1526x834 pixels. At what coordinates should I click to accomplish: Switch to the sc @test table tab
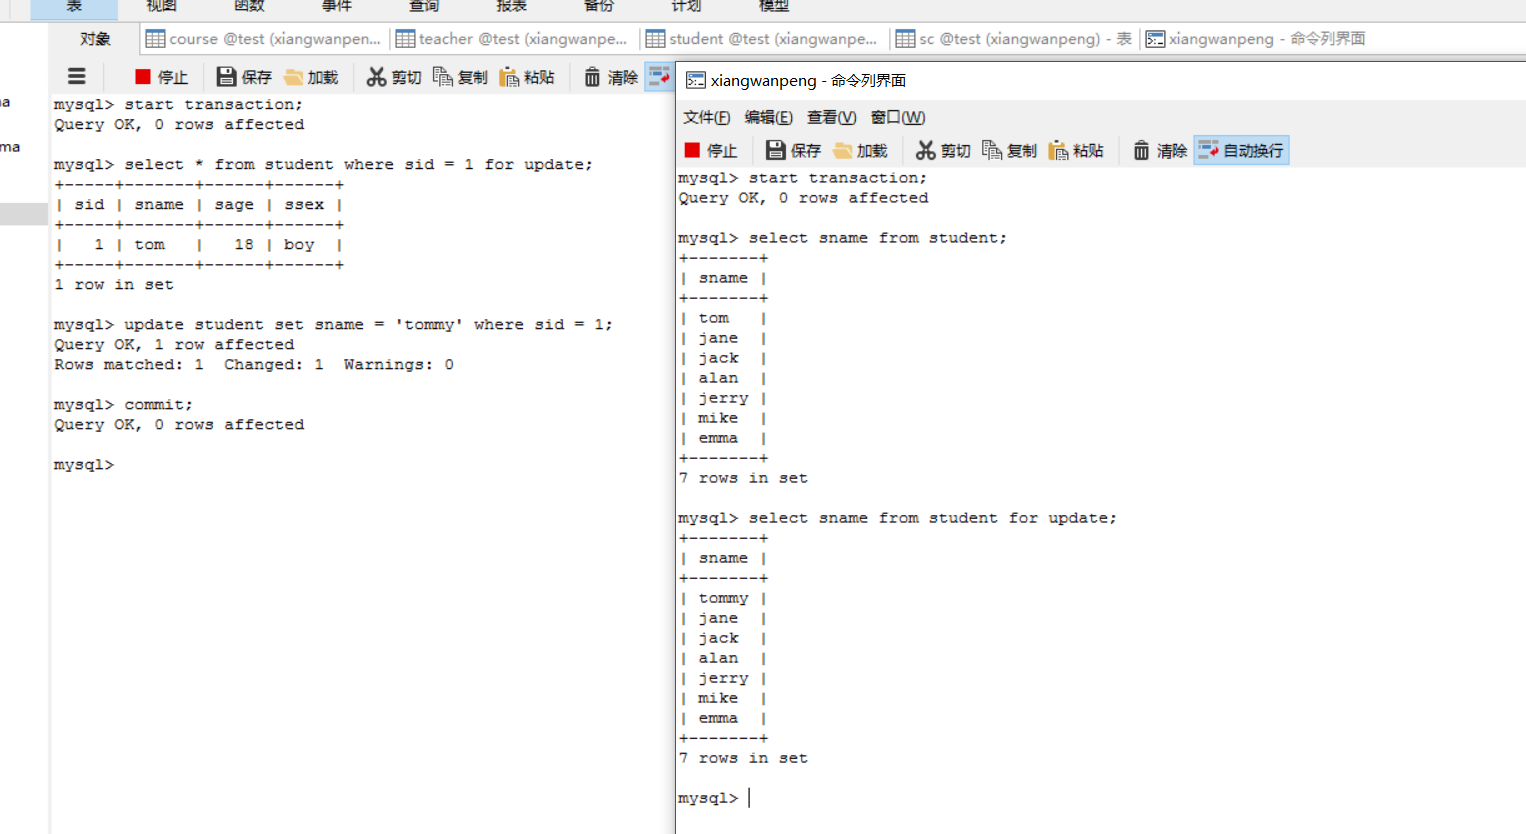pyautogui.click(x=1014, y=39)
